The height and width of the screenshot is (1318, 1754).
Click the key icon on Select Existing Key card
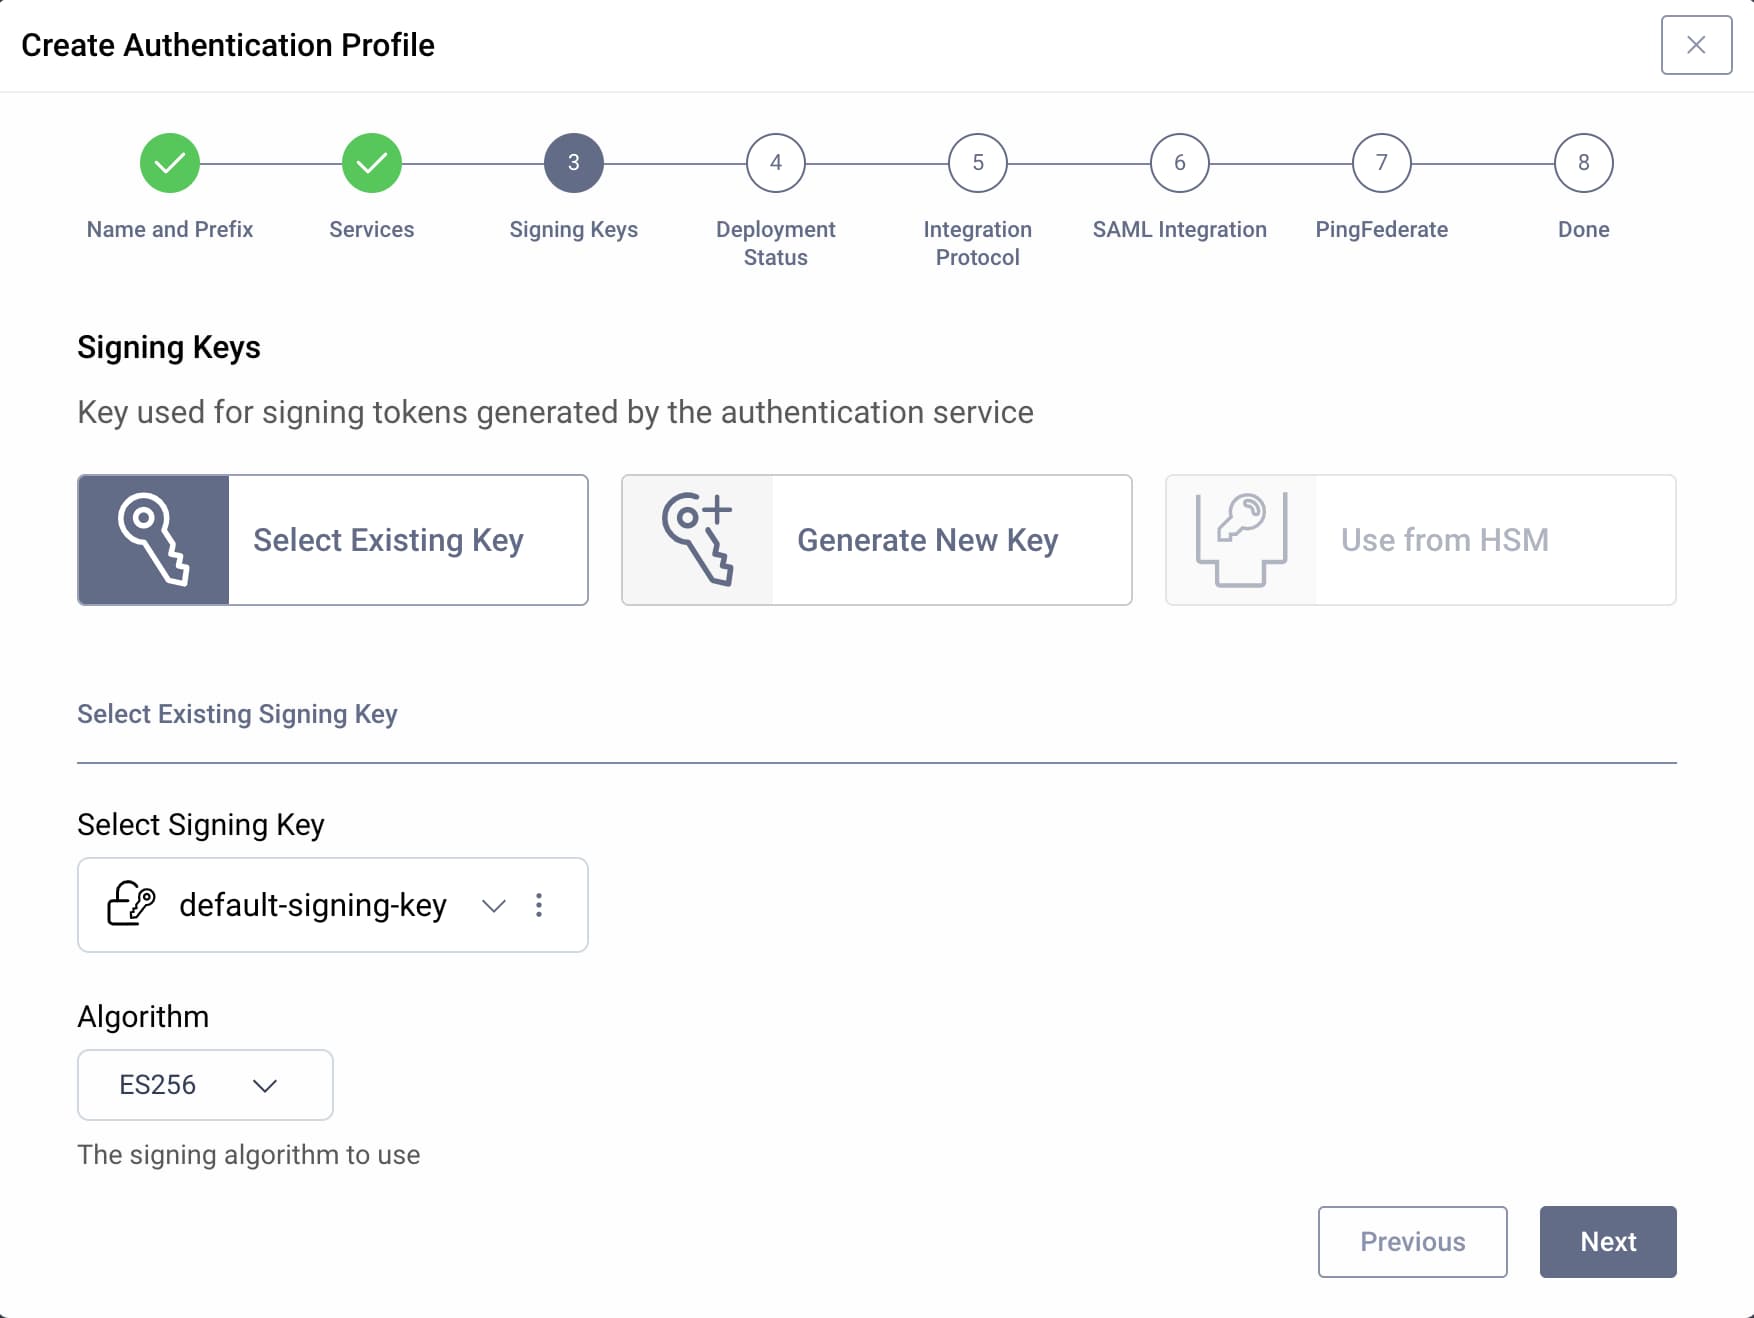[x=152, y=539]
